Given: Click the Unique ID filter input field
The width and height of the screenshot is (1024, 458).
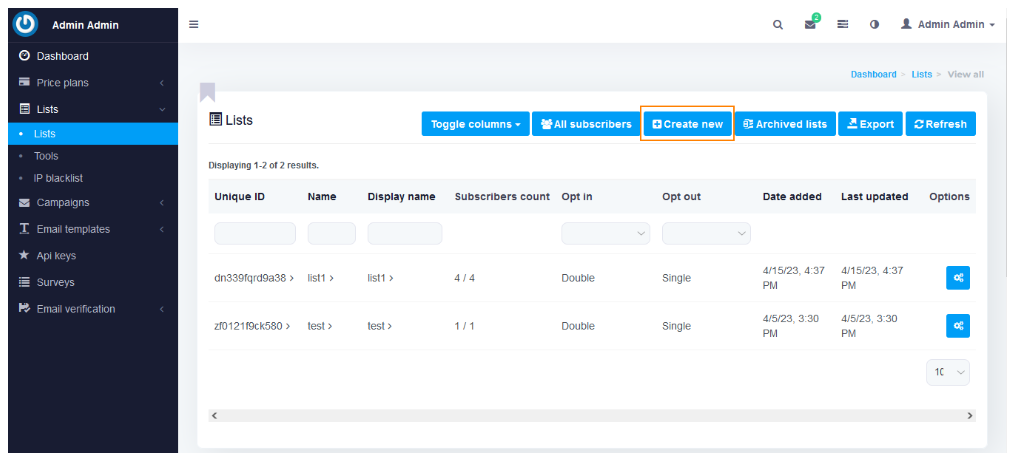Looking at the screenshot, I should [x=255, y=234].
